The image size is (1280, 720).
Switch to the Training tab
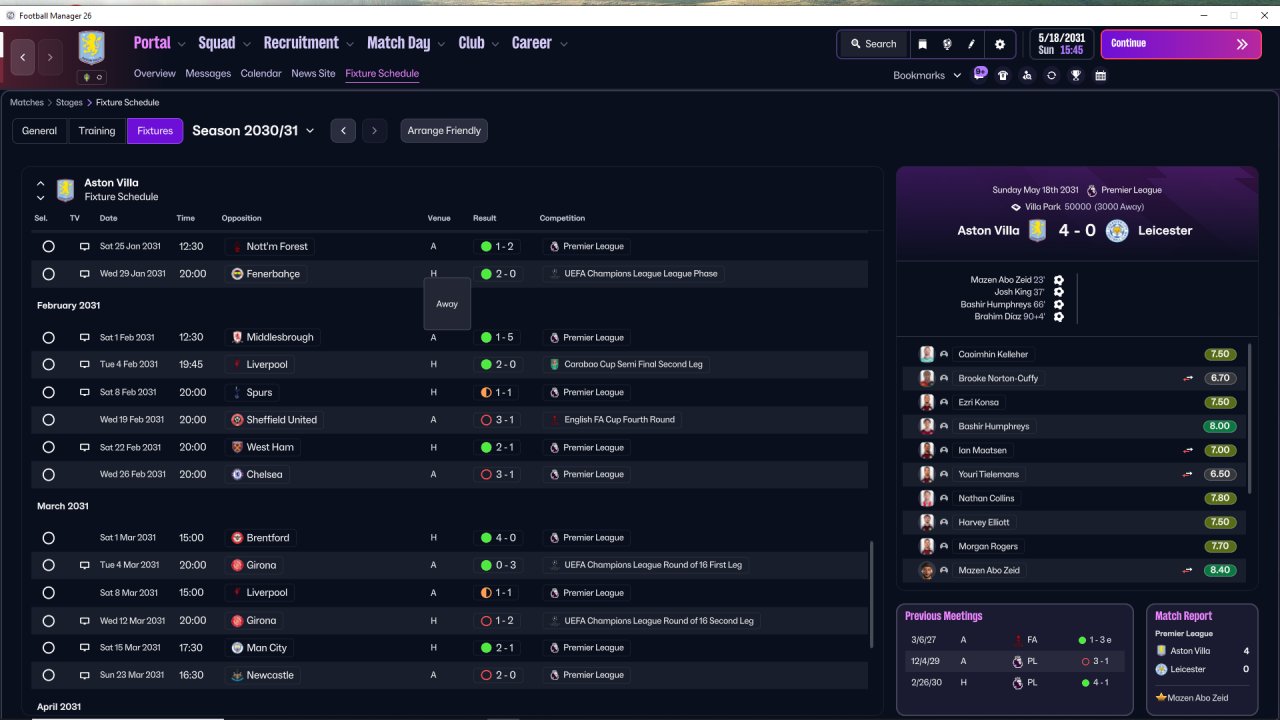[97, 131]
